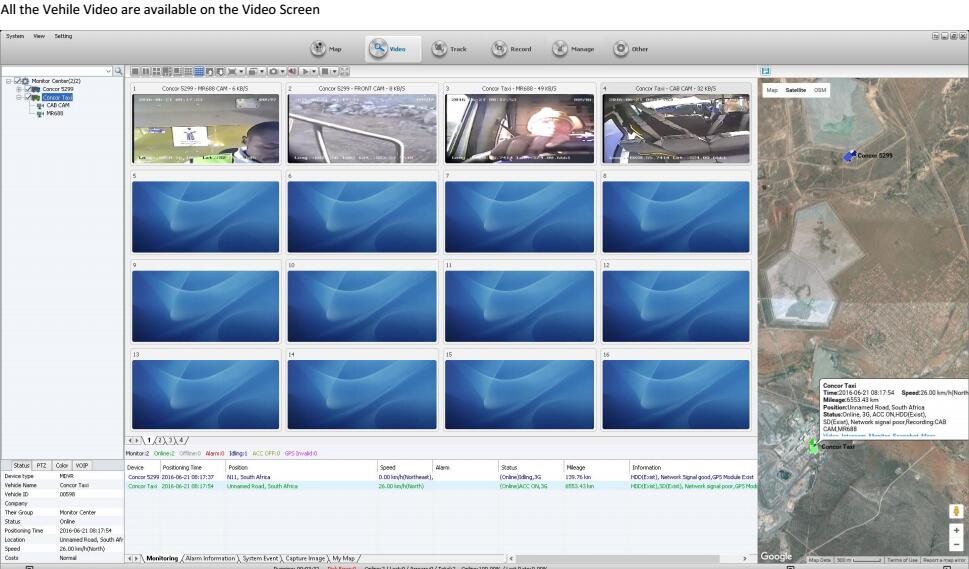
Task: Click the stop square icon in toolbar
Action: point(325,72)
